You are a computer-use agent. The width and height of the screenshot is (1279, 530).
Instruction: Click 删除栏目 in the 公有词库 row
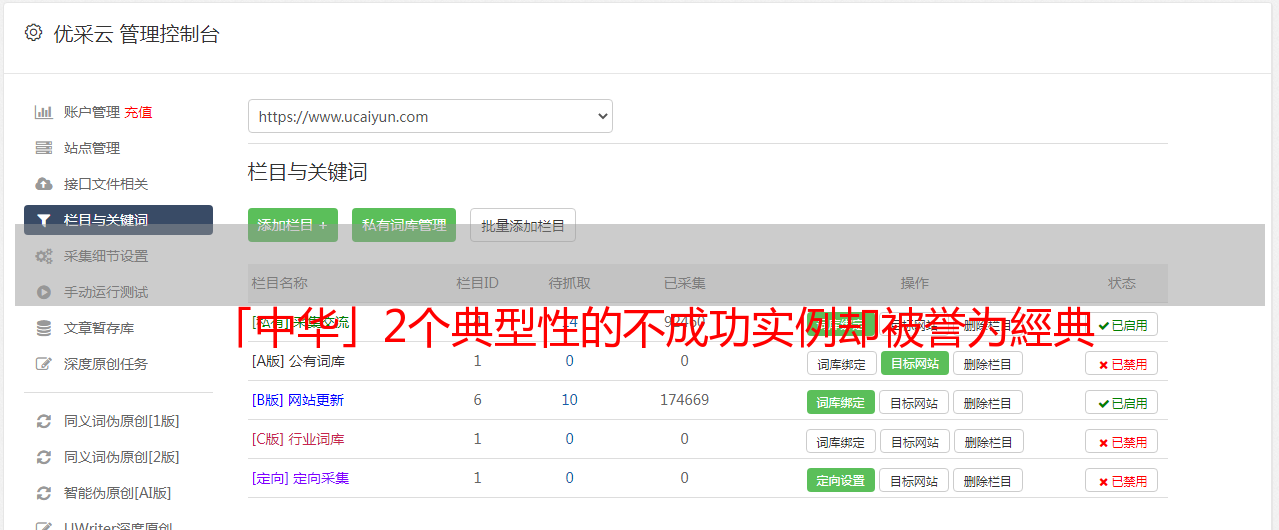[988, 364]
